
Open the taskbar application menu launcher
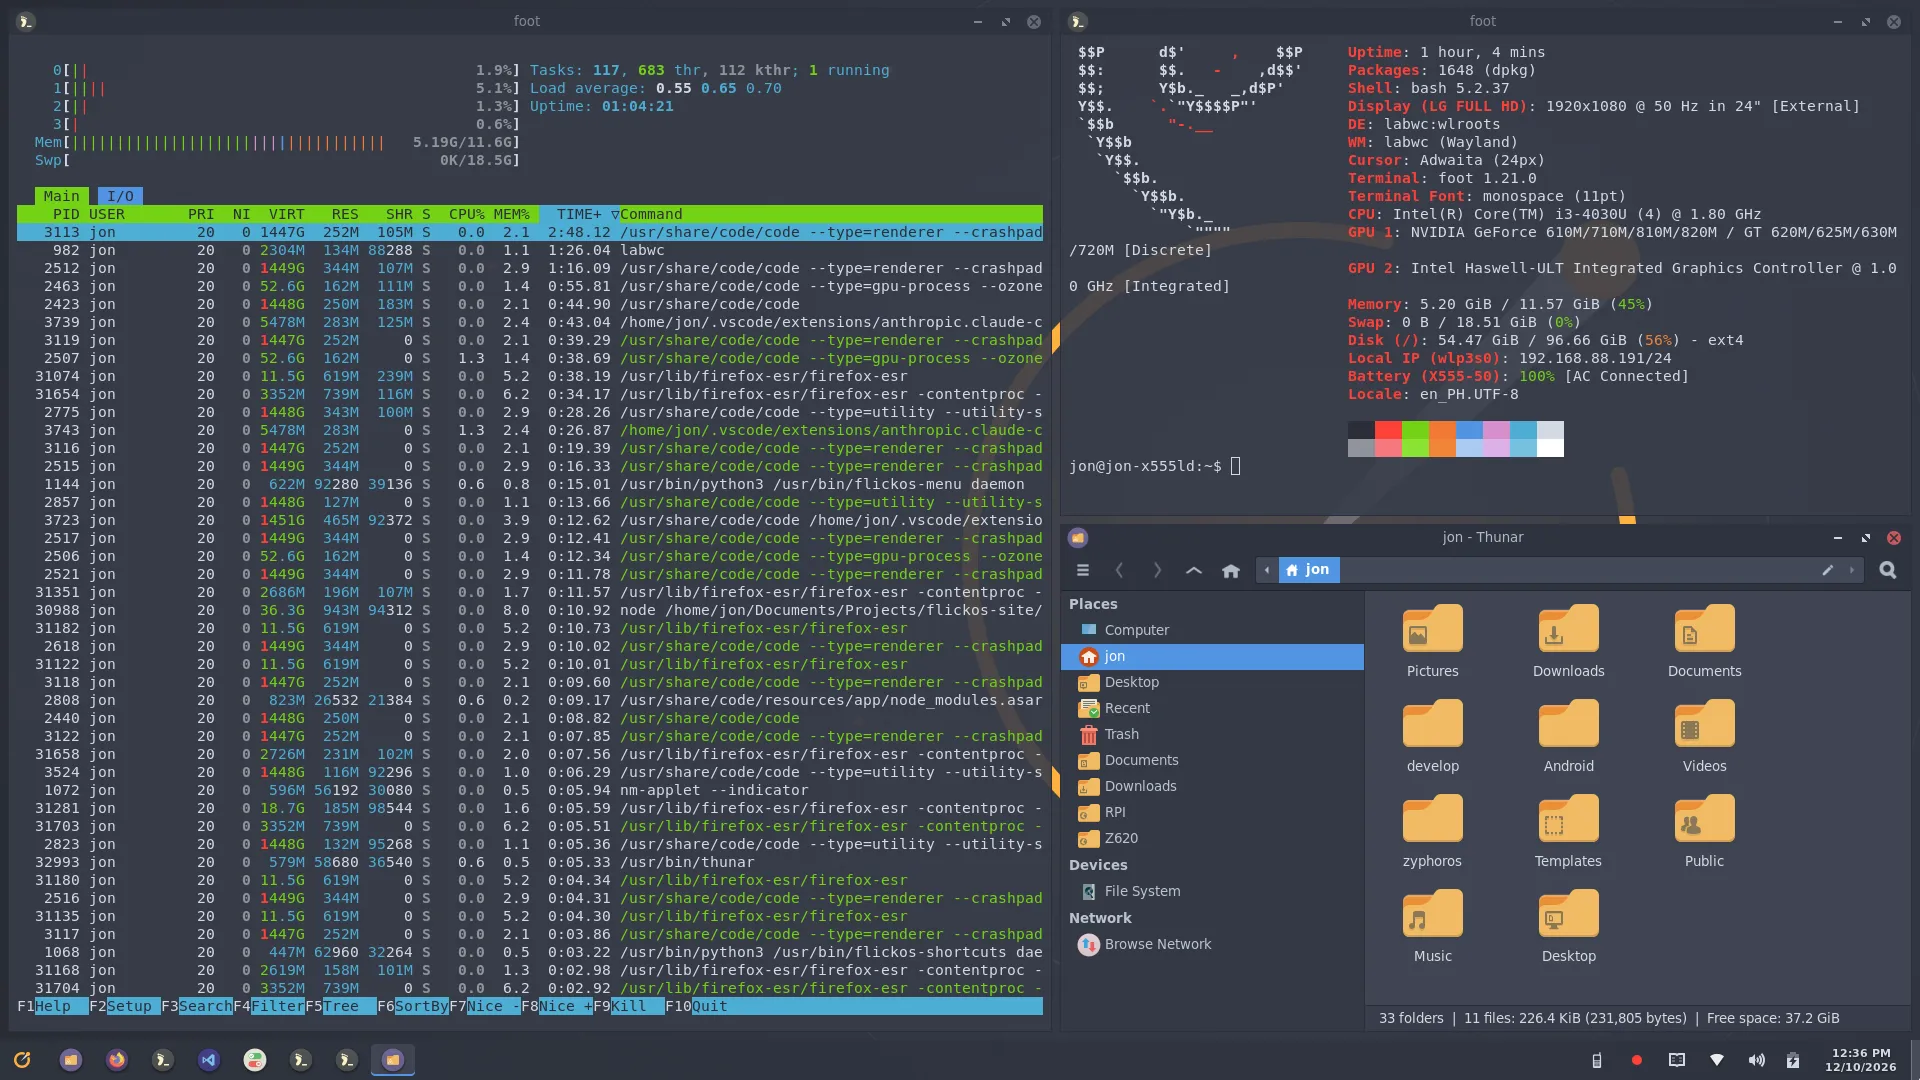click(22, 1059)
